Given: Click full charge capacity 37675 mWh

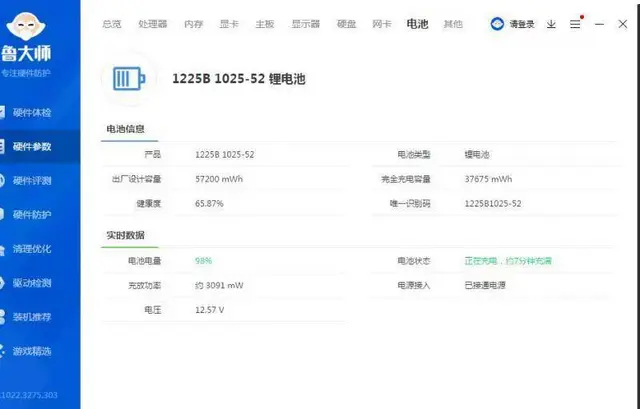Looking at the screenshot, I should [x=488, y=179].
